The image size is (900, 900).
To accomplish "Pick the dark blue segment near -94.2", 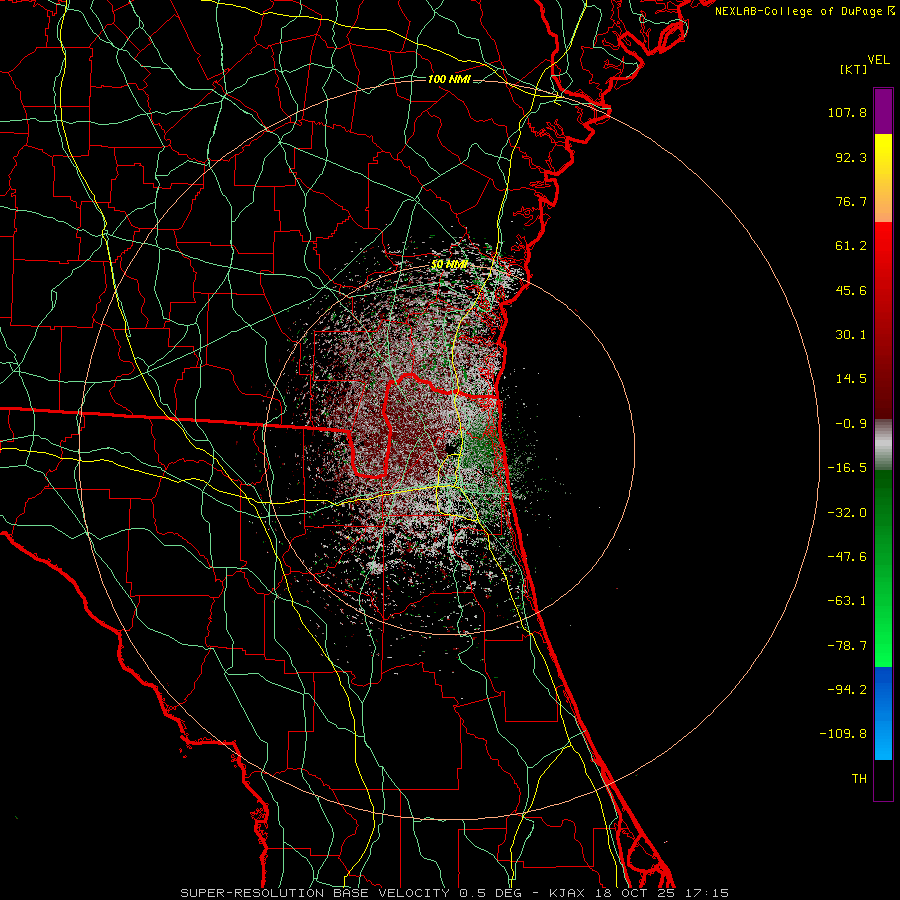I will (x=883, y=689).
